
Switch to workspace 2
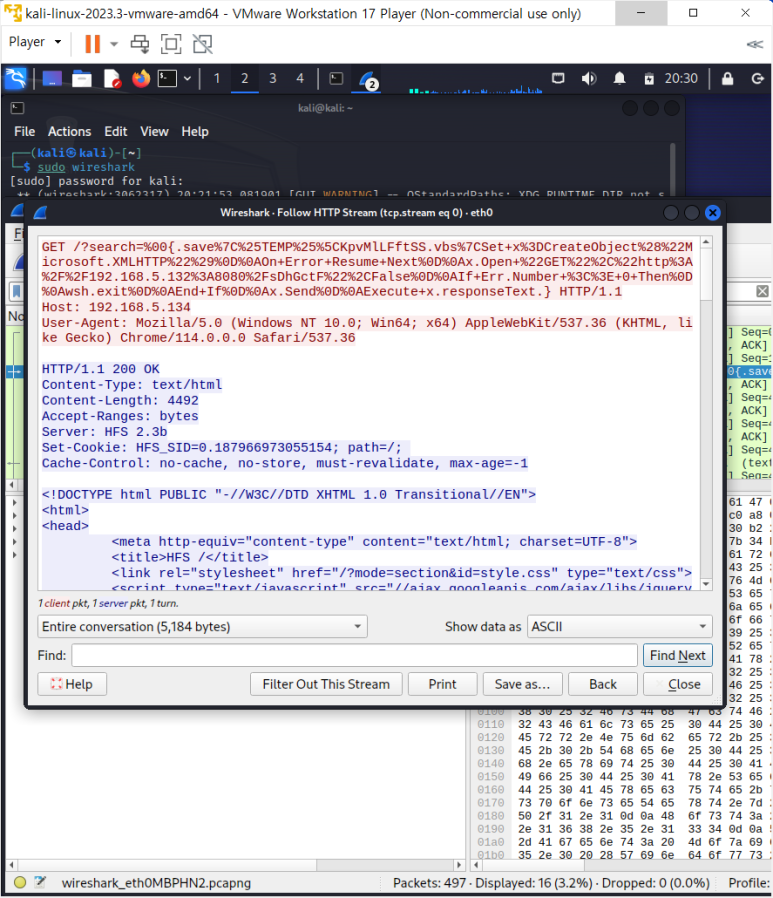pos(244,78)
